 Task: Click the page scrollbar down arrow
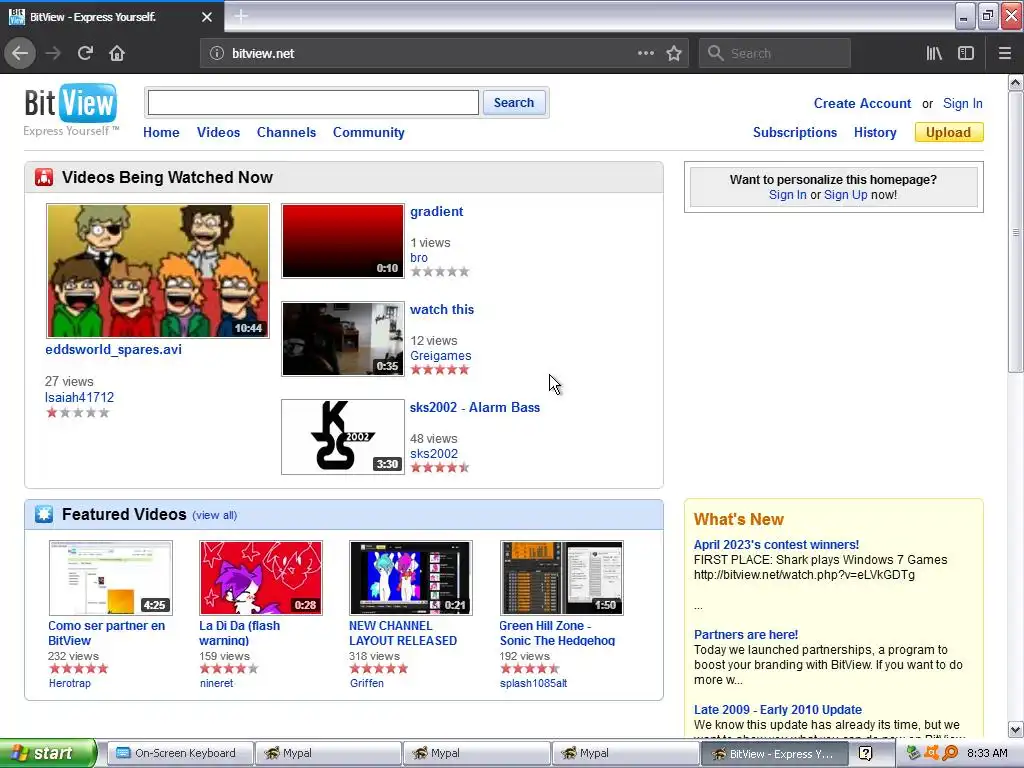(x=1016, y=729)
